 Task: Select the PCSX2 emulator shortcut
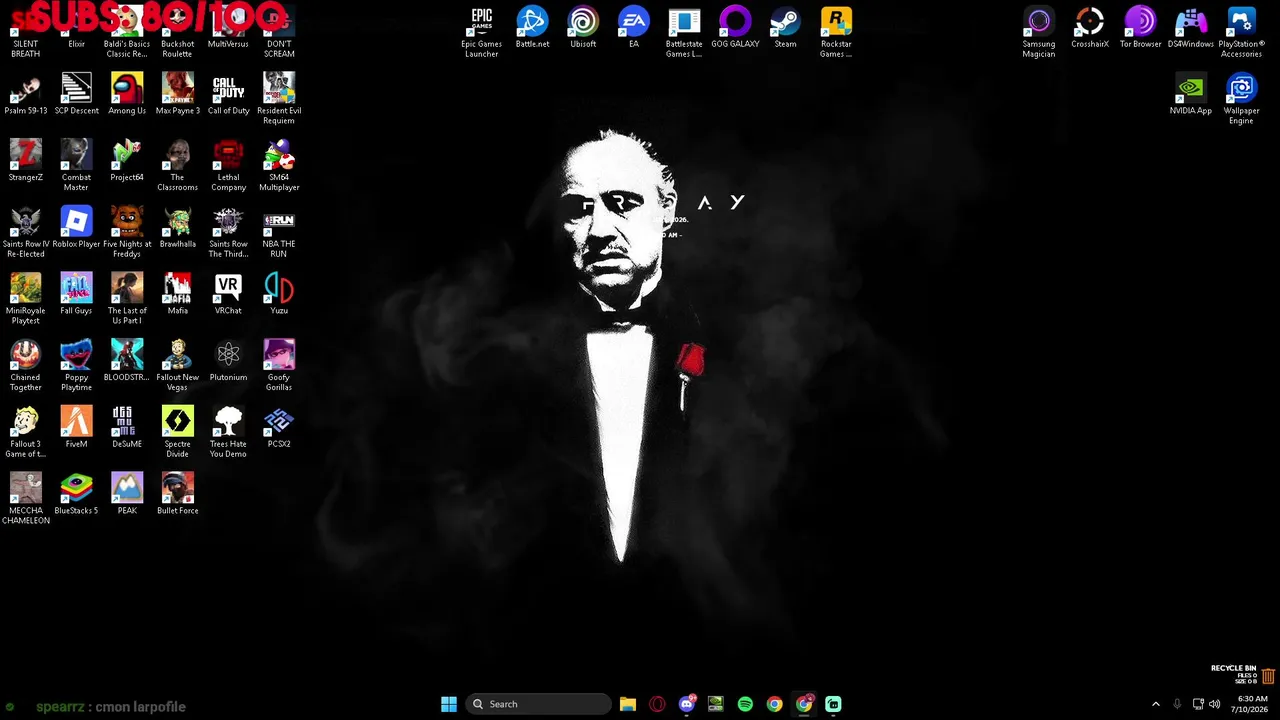coord(279,428)
